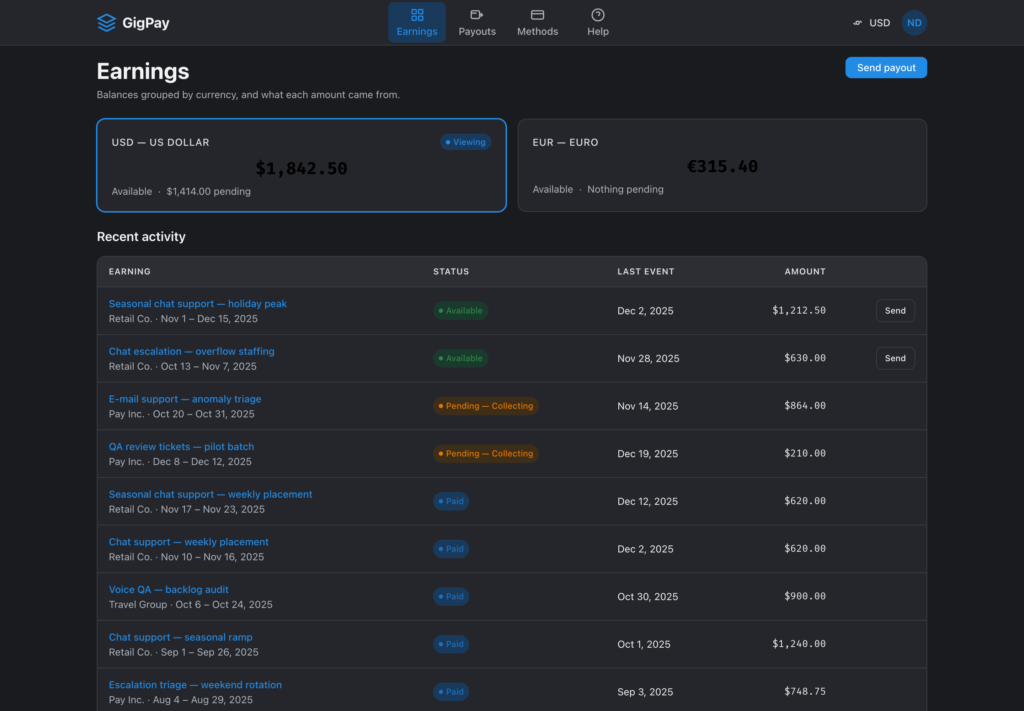
Task: Open Chat support — weekly placement link
Action: click(x=188, y=542)
